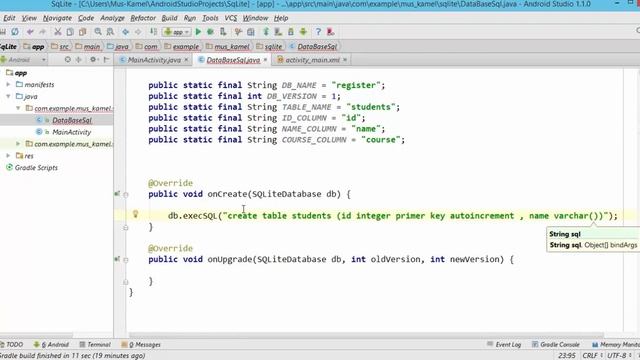Click the Collapse All icon in project panel

pos(79,60)
